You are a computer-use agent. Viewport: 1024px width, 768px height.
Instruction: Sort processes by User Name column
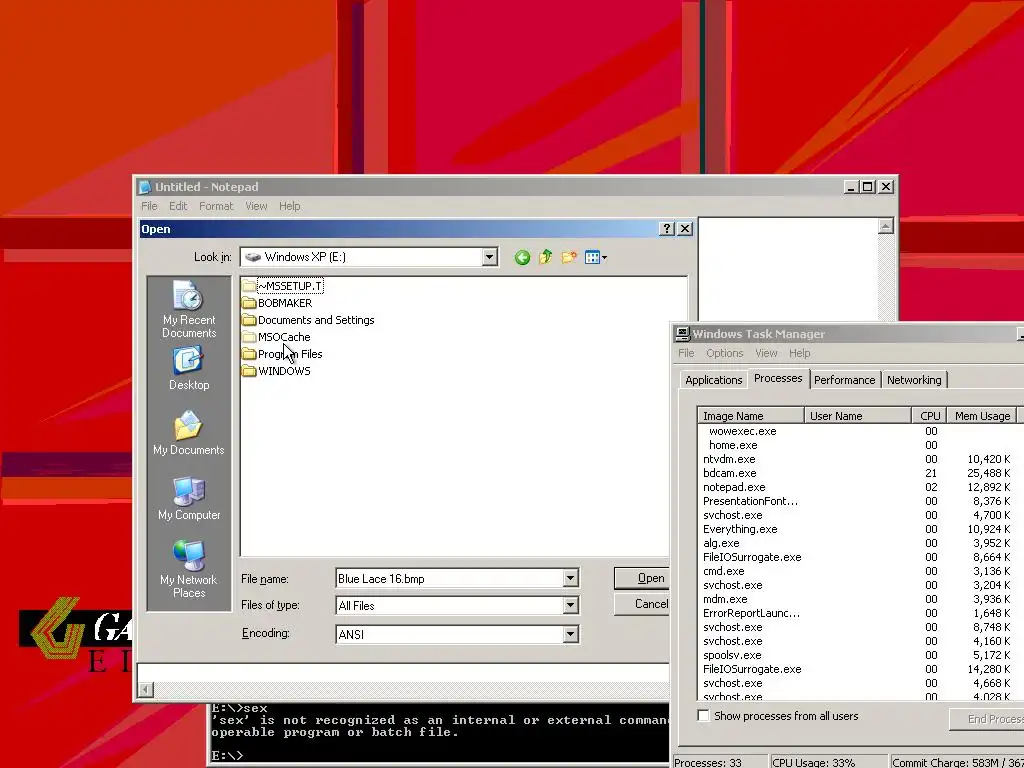857,416
